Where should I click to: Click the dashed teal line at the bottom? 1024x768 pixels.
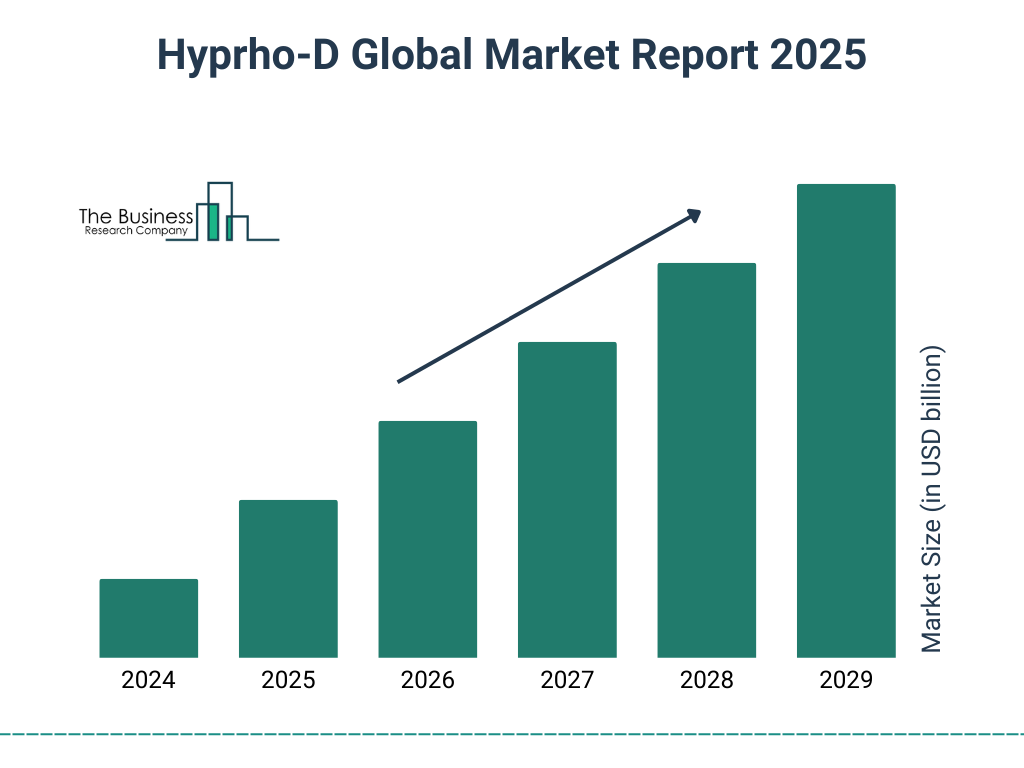(512, 734)
